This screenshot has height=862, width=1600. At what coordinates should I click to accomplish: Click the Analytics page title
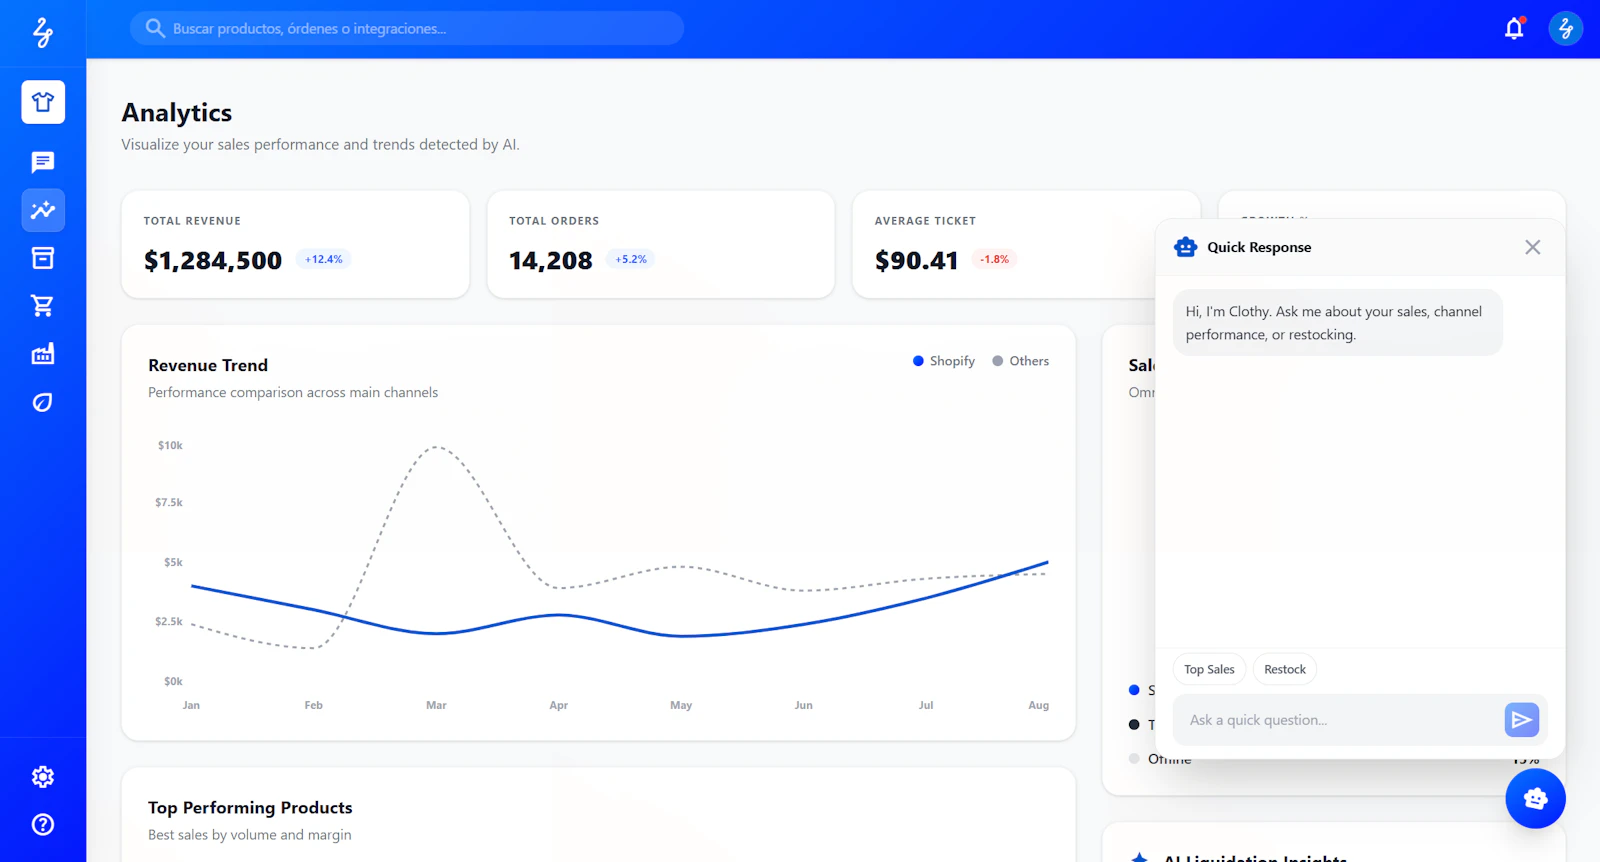(177, 113)
